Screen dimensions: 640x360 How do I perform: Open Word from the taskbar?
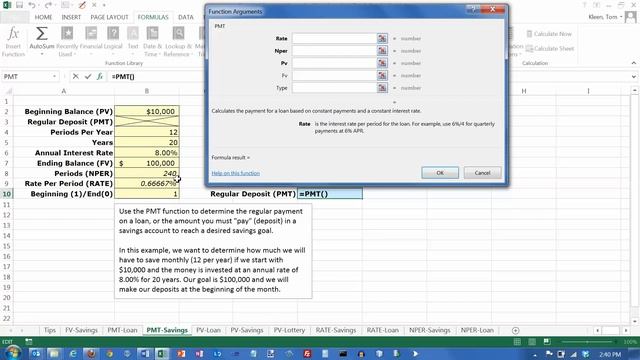click(145, 353)
